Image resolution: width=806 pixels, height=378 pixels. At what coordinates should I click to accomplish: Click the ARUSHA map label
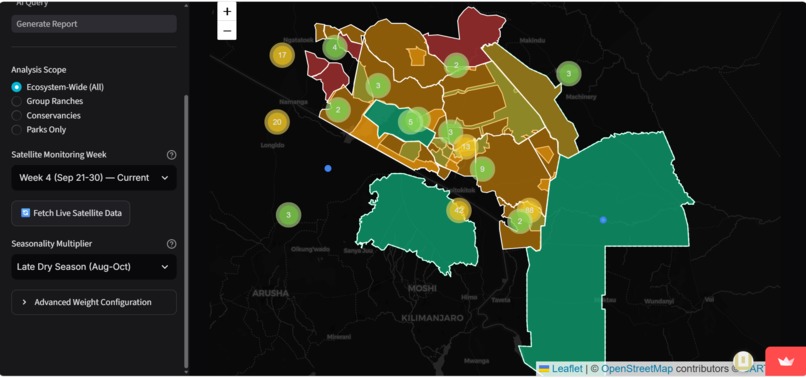click(x=270, y=293)
